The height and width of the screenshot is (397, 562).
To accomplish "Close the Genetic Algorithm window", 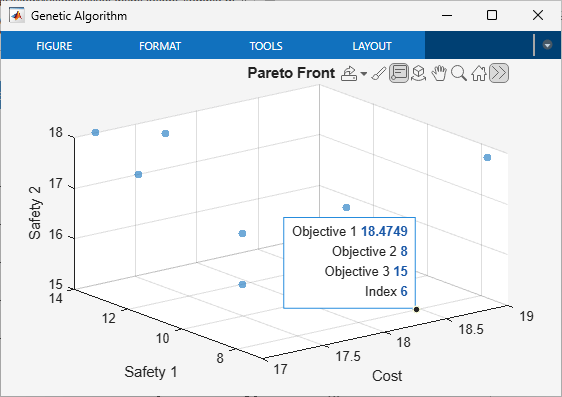I will pyautogui.click(x=538, y=15).
